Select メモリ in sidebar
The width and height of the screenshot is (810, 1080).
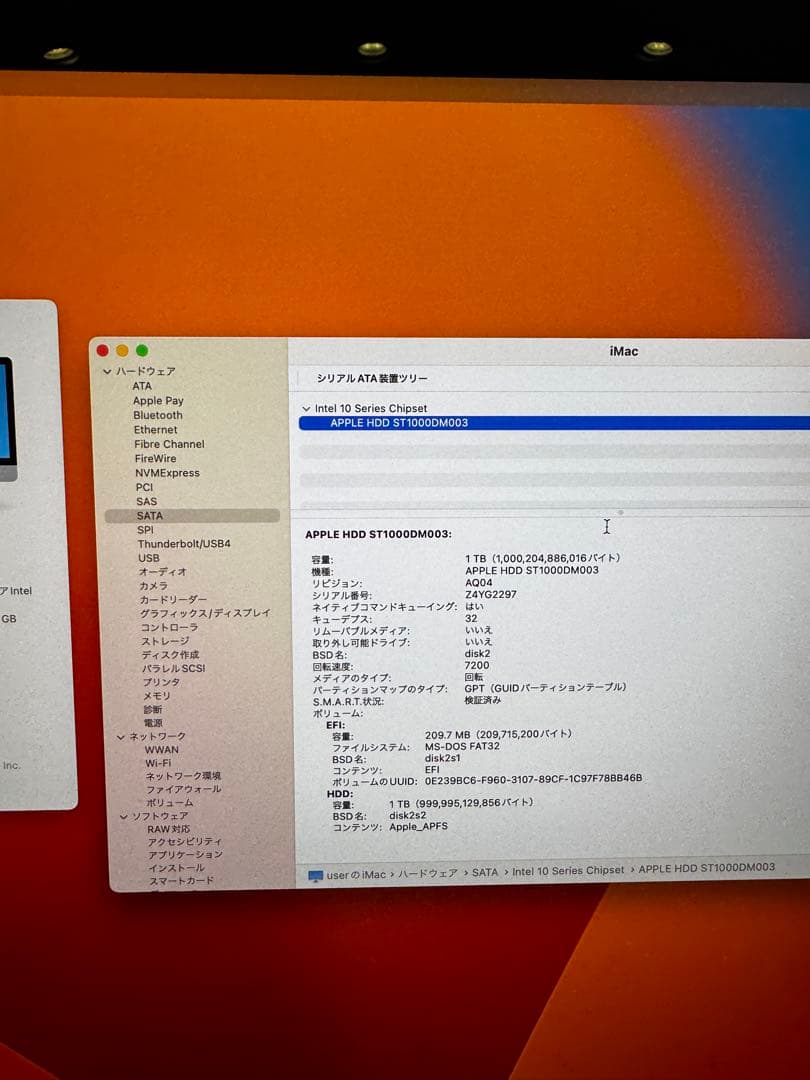pos(157,696)
